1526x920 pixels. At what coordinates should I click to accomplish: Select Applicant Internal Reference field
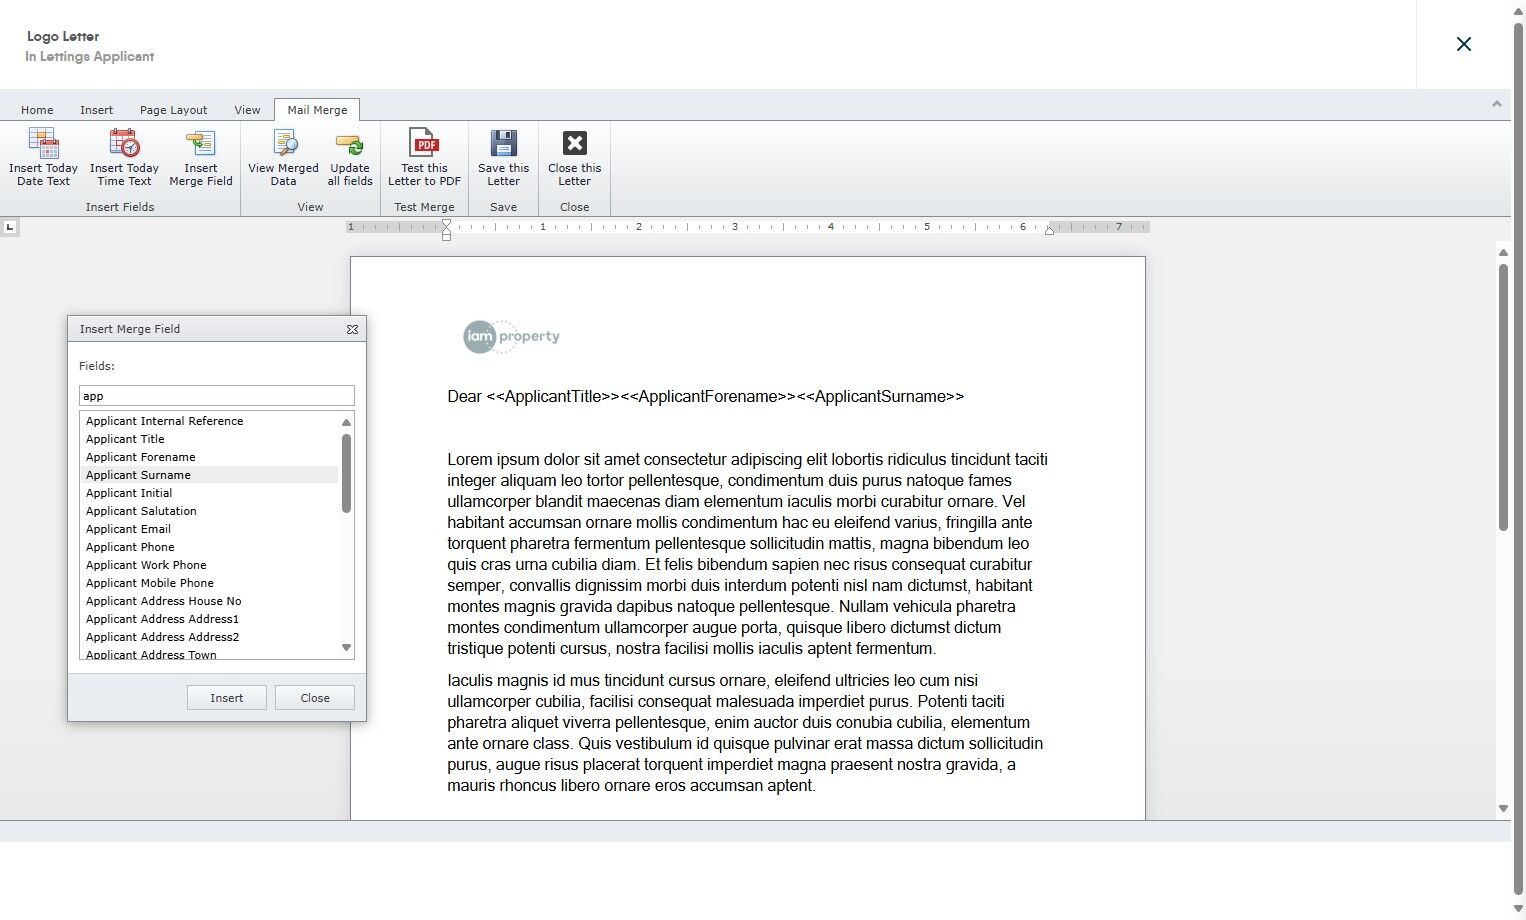[209, 421]
